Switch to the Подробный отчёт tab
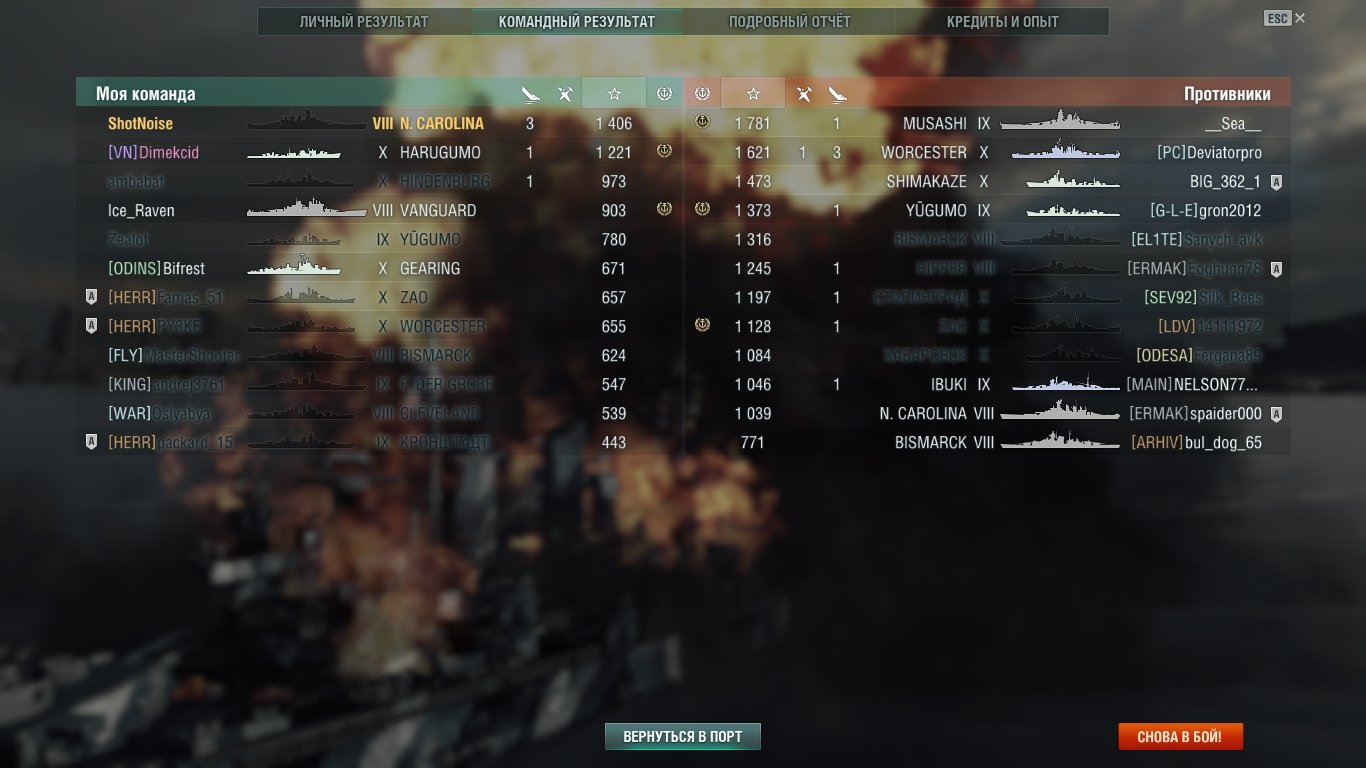 point(790,21)
